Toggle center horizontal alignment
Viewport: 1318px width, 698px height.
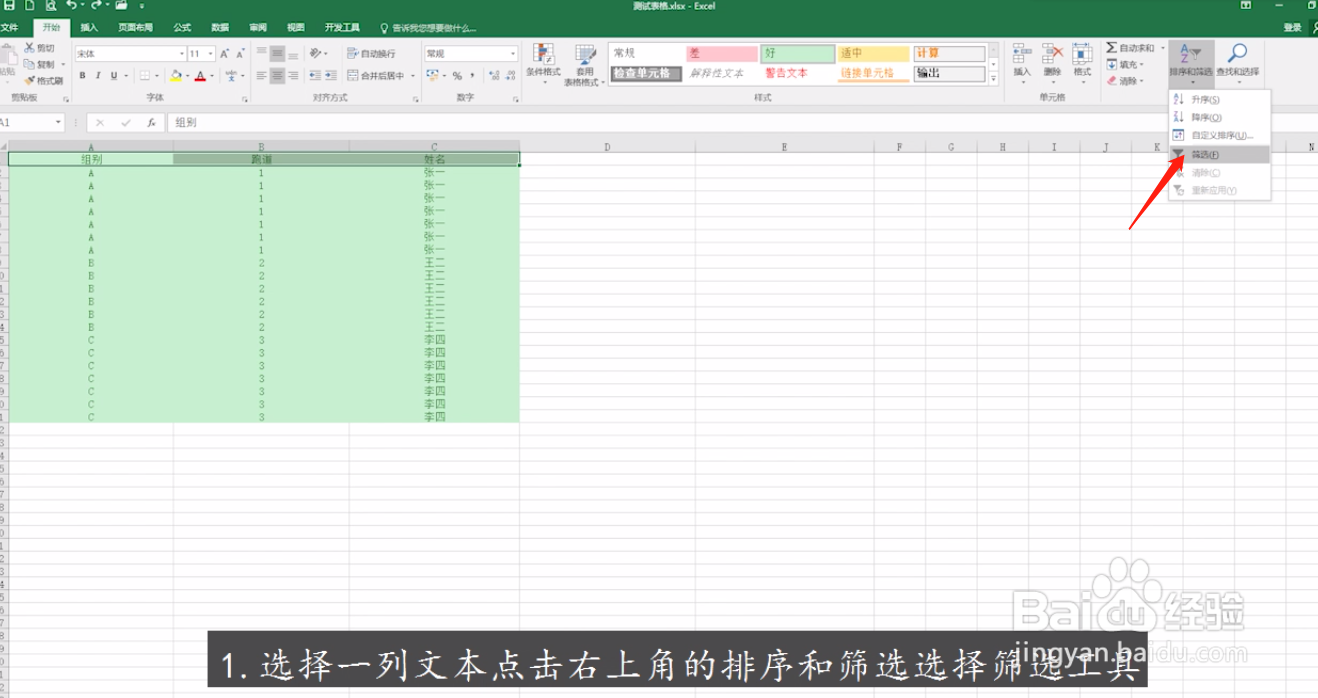coord(277,76)
